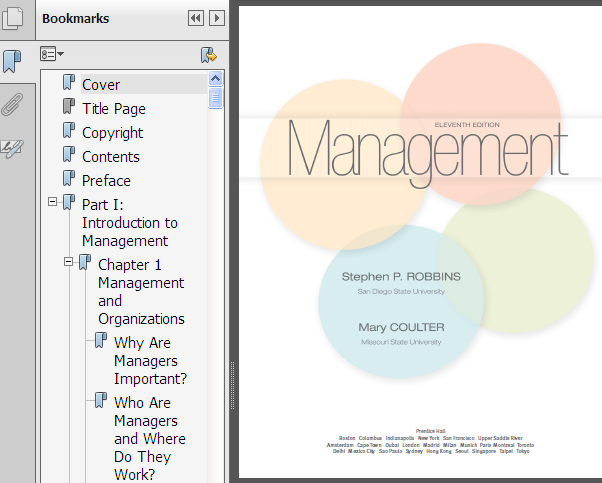Click the ELEVENTH EDITION text
602x483 pixels.
[467, 125]
